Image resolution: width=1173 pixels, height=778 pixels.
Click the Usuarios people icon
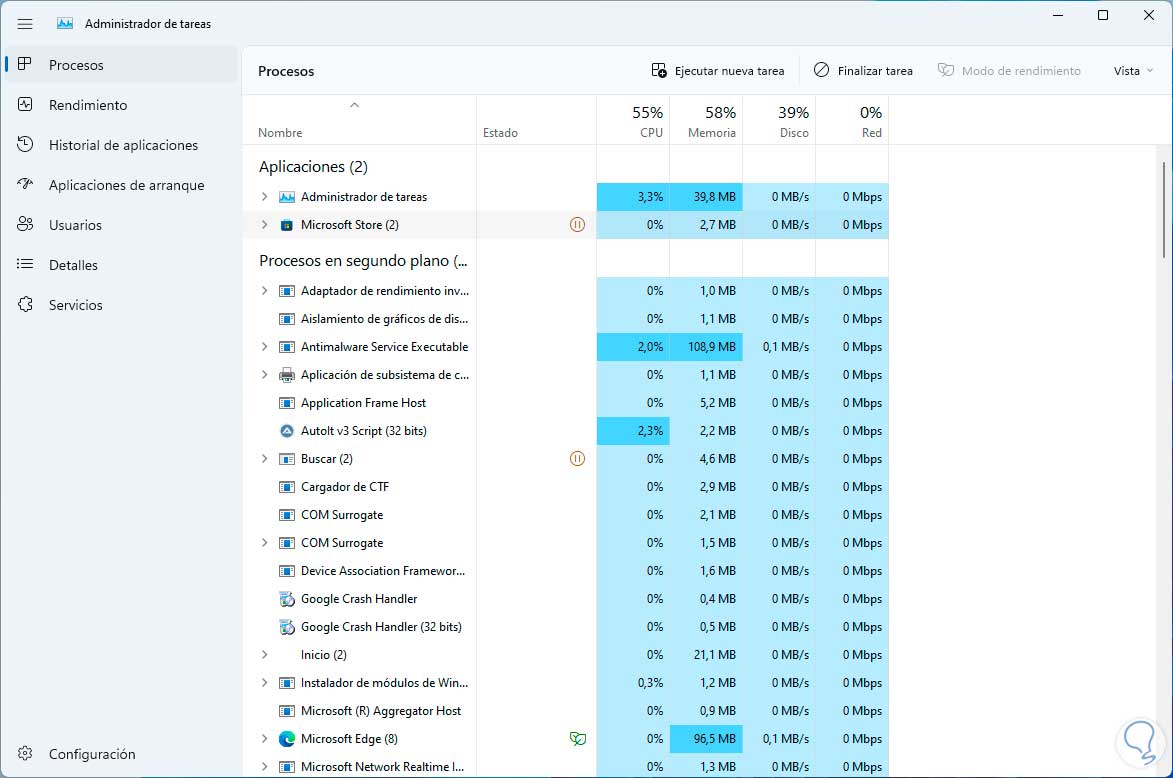(x=25, y=224)
